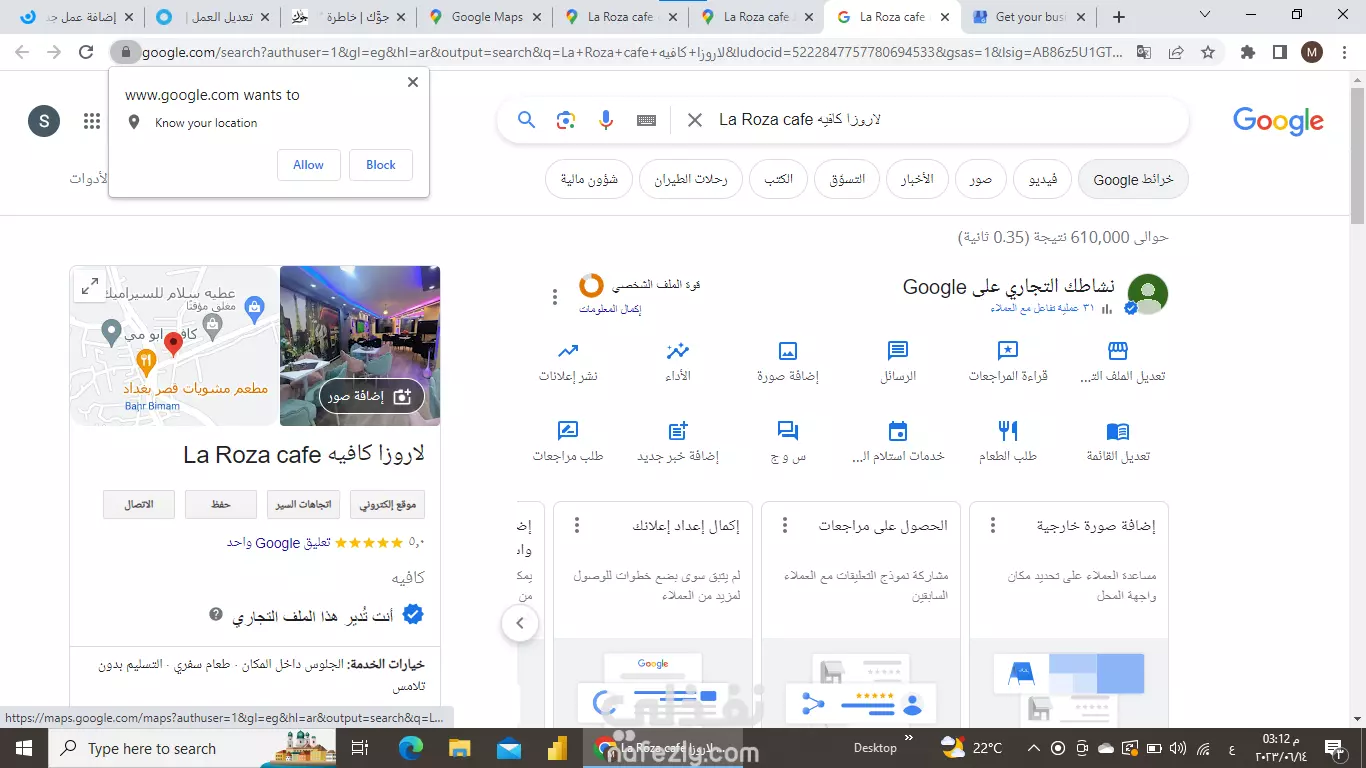Select the الكتب filter chip
This screenshot has width=1366, height=768.
click(778, 180)
